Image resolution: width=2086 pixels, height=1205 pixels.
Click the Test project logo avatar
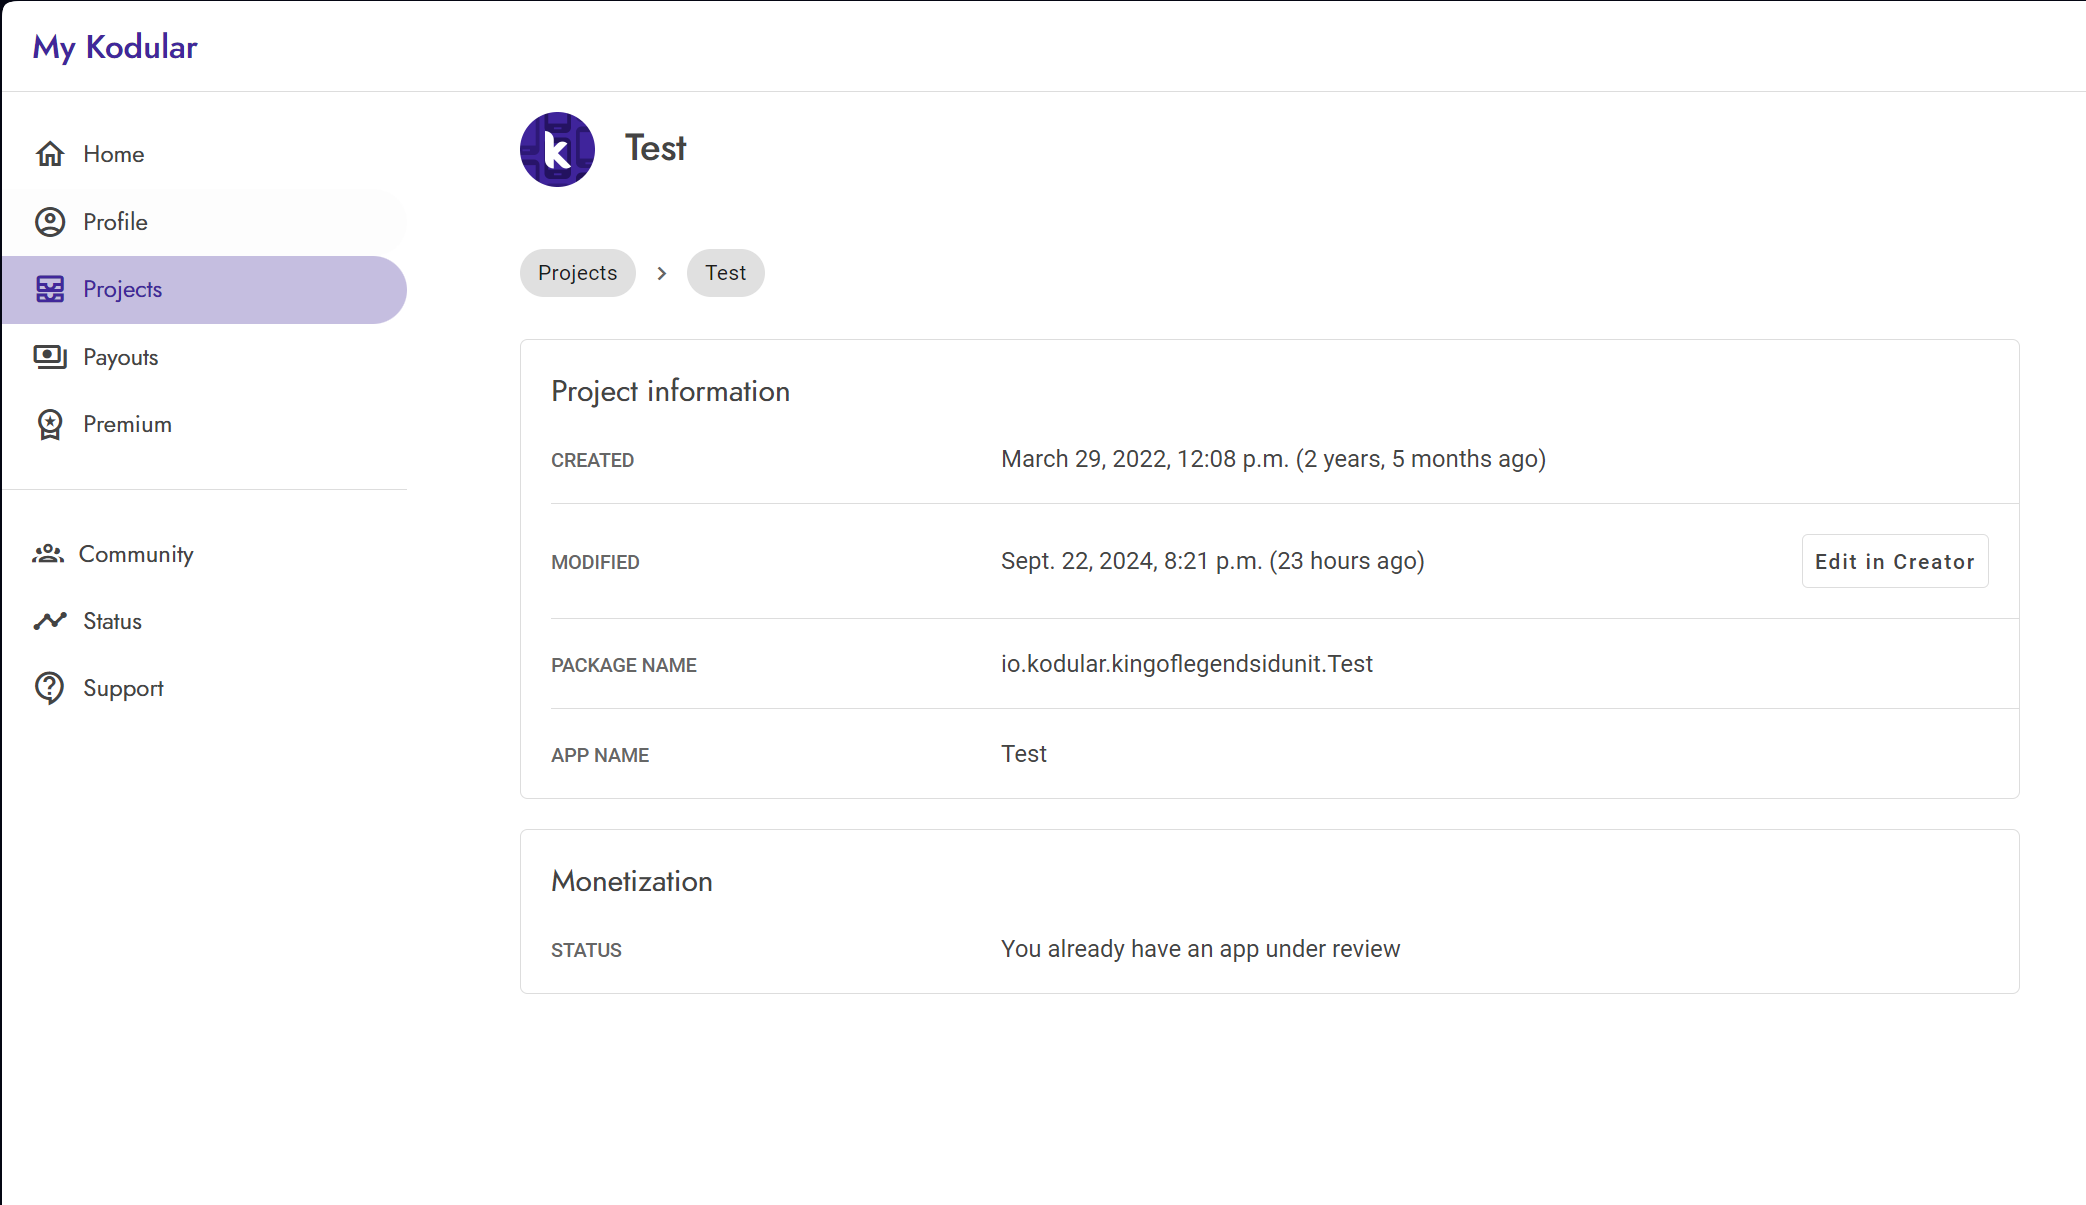tap(557, 149)
